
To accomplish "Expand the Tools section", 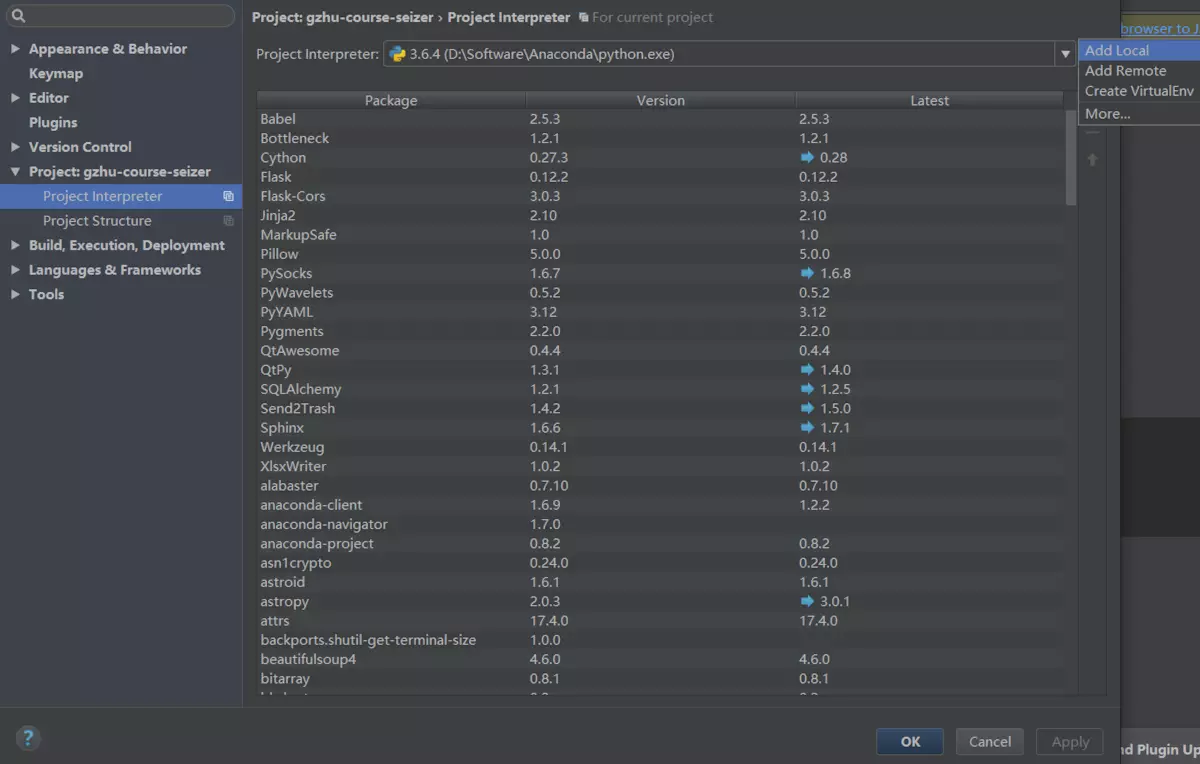I will (15, 294).
